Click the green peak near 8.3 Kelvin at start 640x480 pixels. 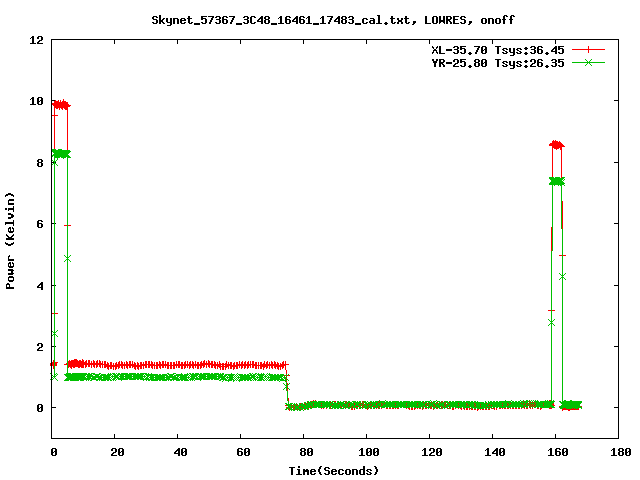tap(61, 154)
